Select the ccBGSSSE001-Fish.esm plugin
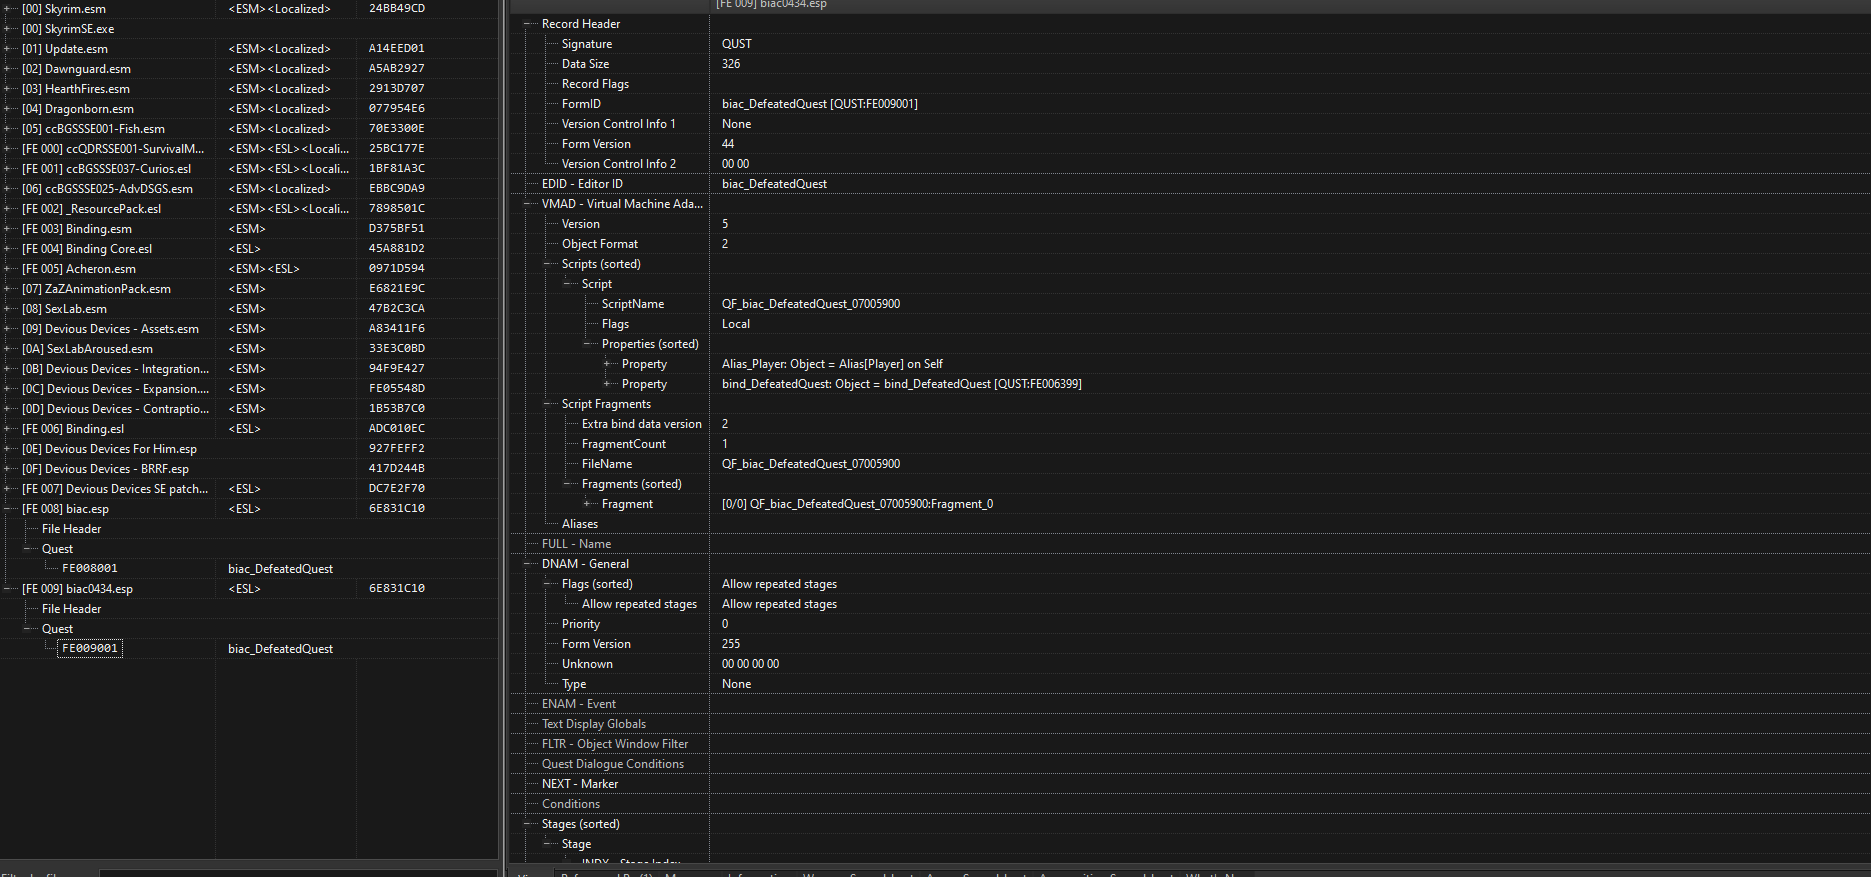Viewport: 1871px width, 877px height. tap(93, 129)
